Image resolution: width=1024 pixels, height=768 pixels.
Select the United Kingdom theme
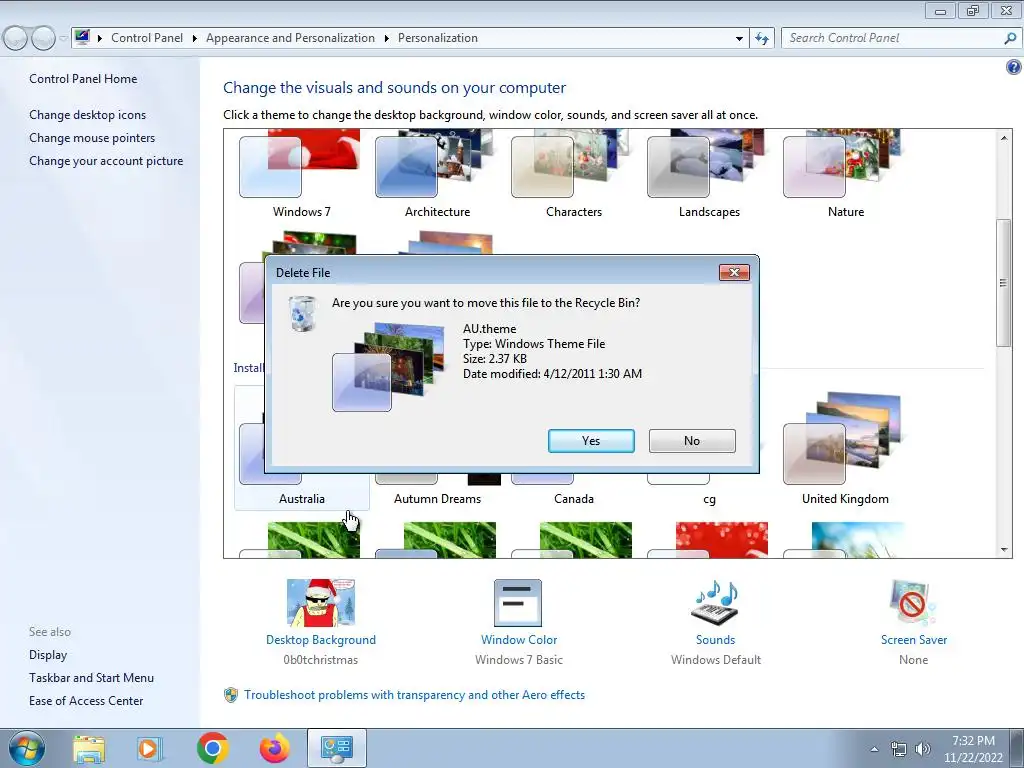(x=845, y=448)
